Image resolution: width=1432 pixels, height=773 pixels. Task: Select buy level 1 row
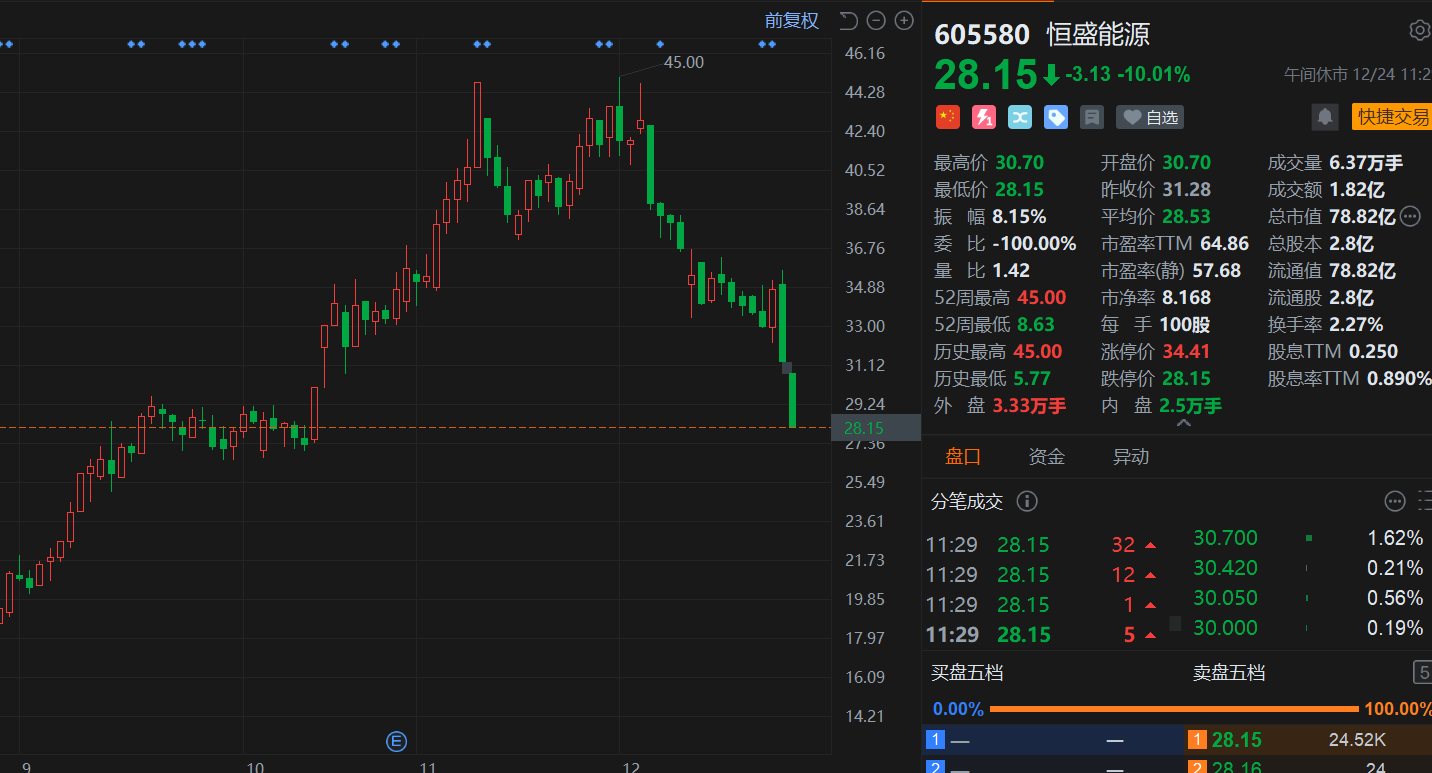[x=1053, y=740]
